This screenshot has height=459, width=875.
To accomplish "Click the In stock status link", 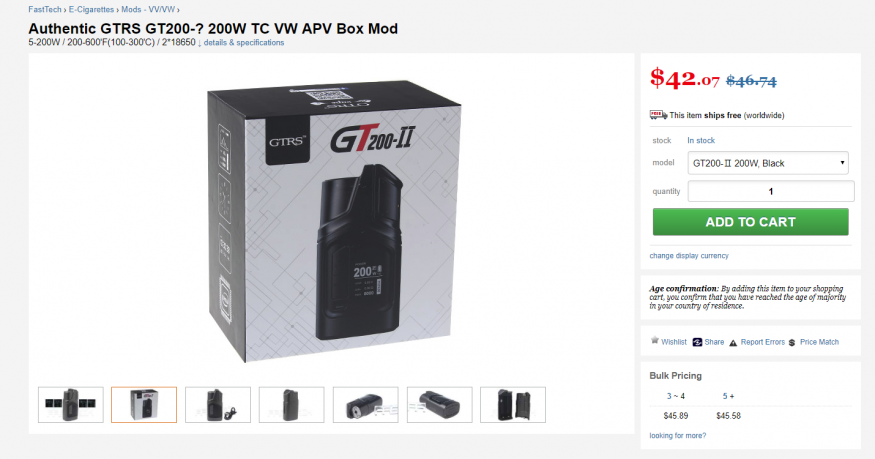I will click(x=701, y=141).
